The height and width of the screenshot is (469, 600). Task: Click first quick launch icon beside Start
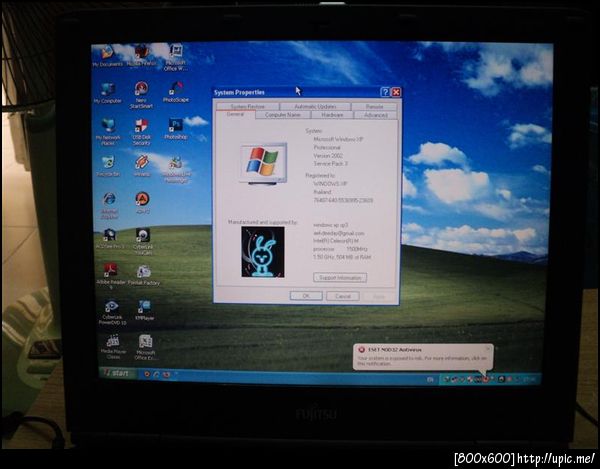147,374
